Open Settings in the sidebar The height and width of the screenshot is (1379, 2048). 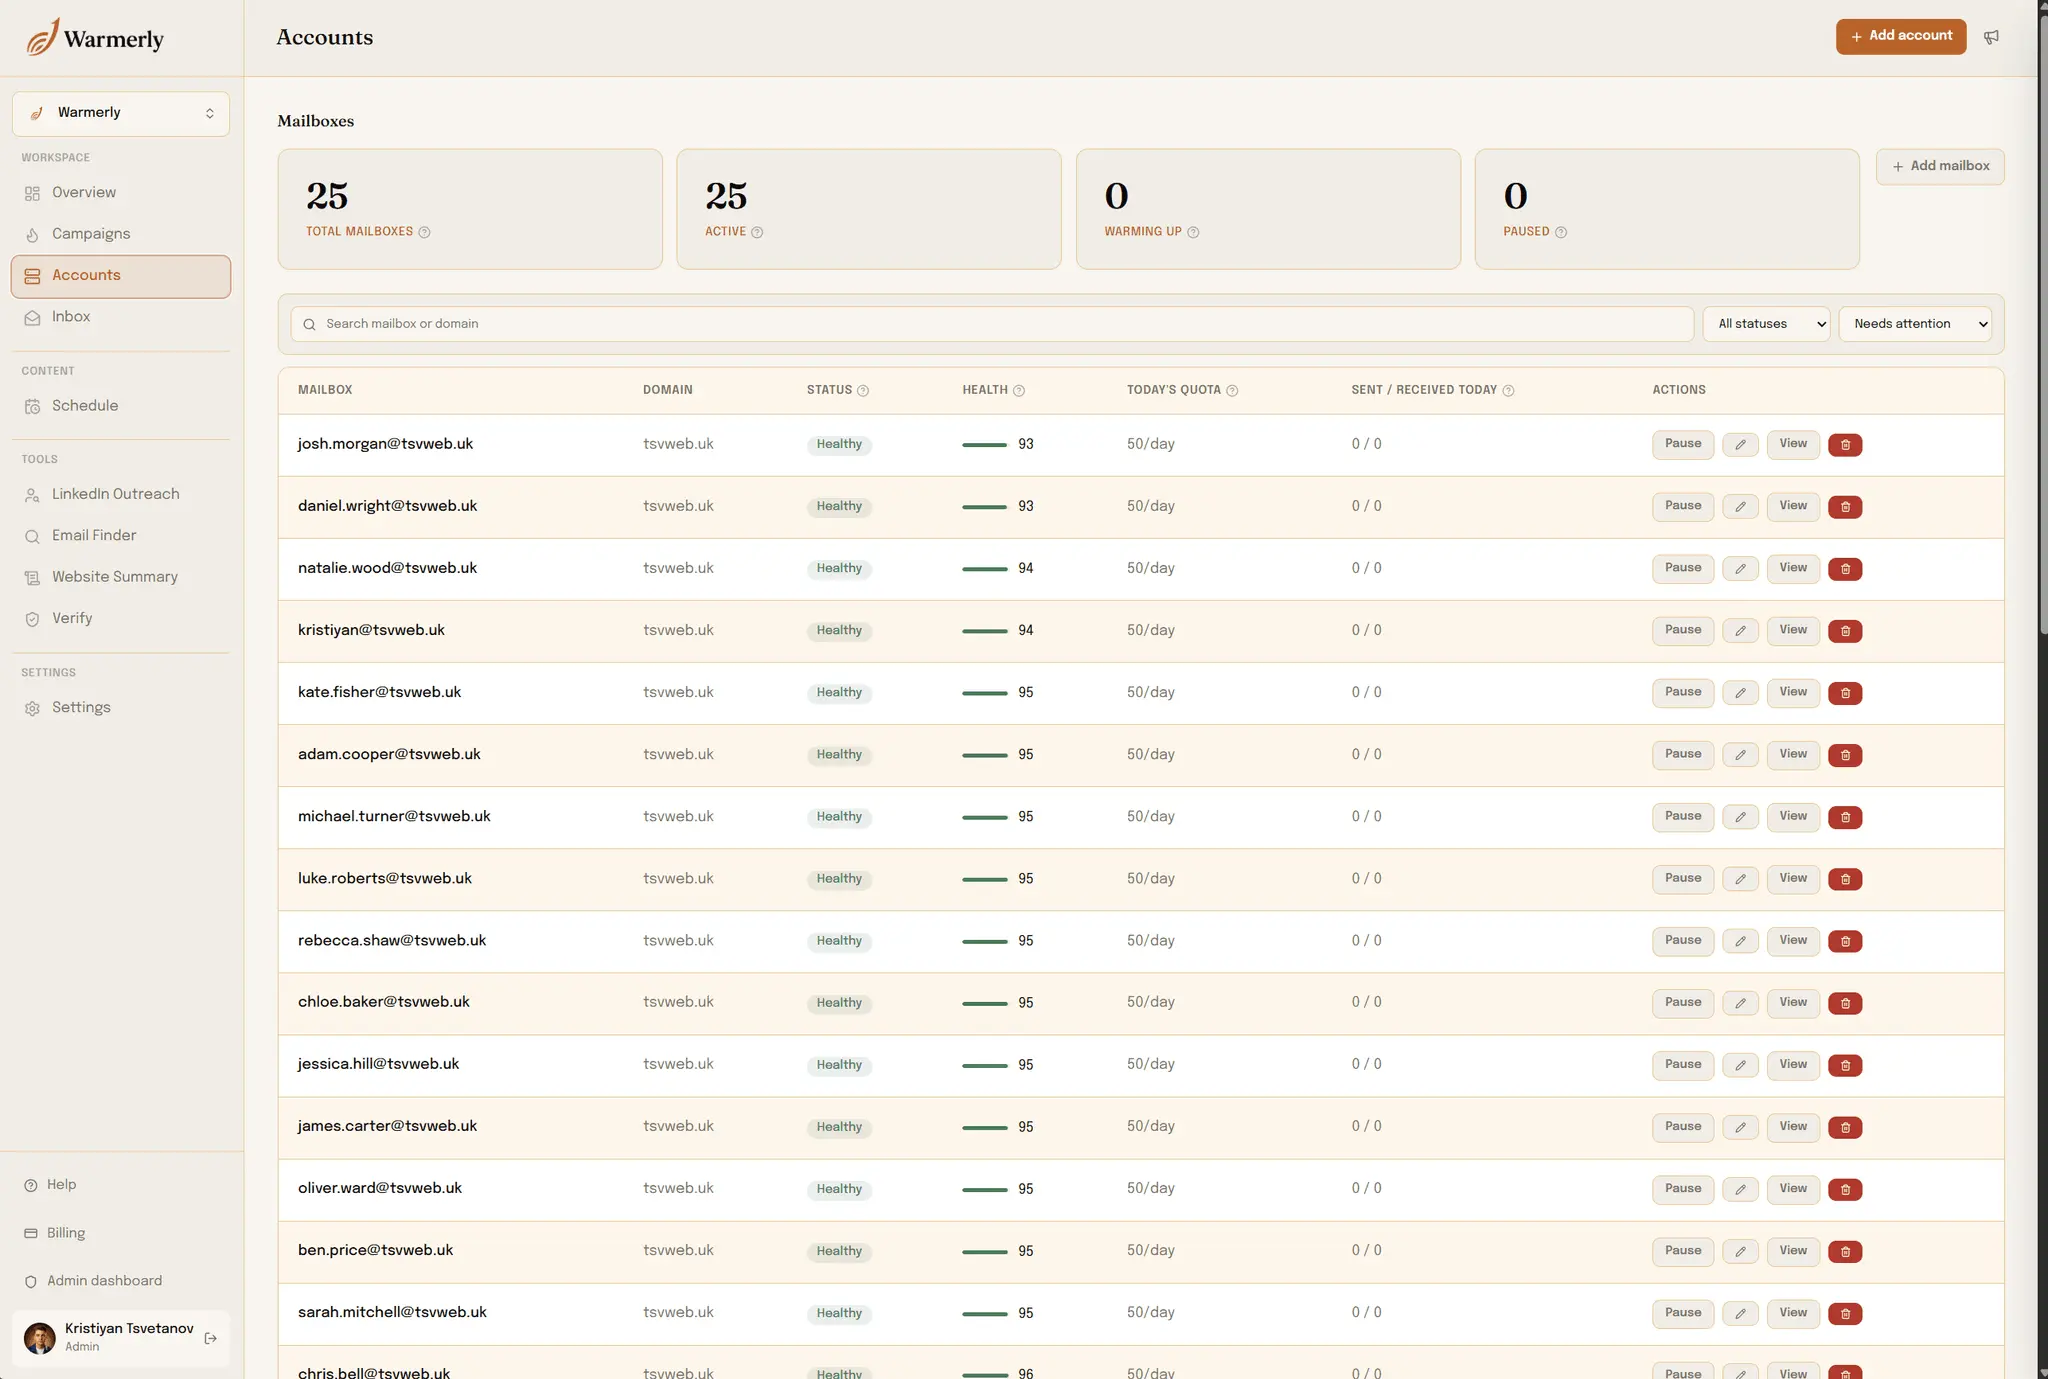point(121,708)
